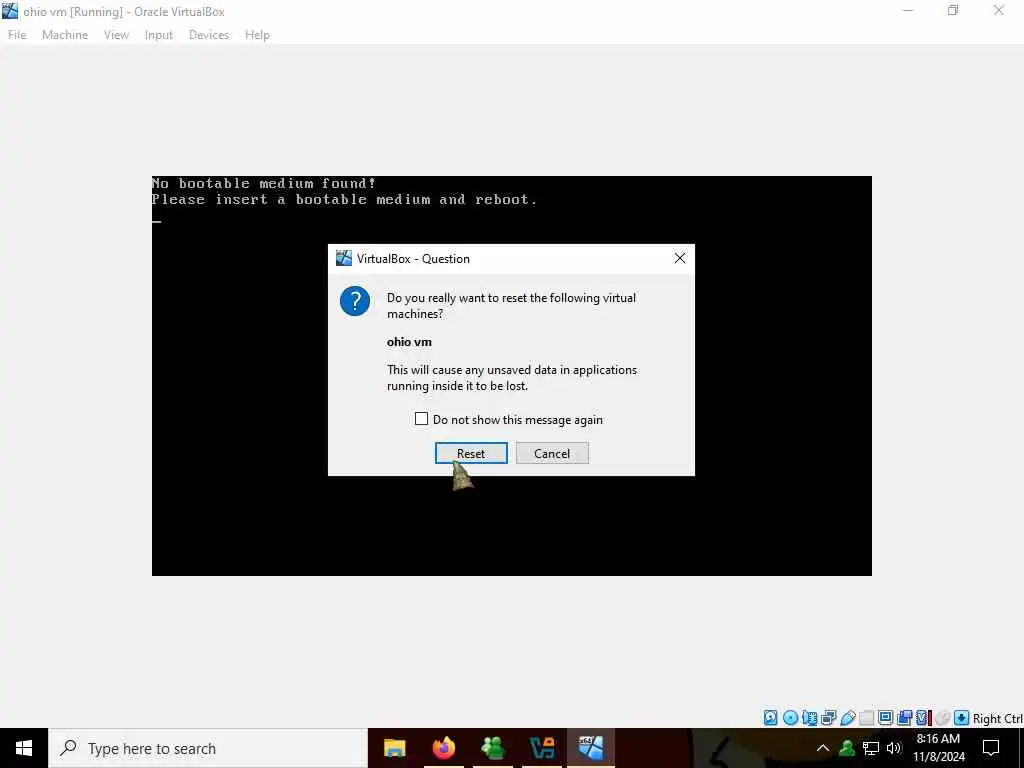Open the USB devices status icon
1024x768 pixels.
coord(848,718)
